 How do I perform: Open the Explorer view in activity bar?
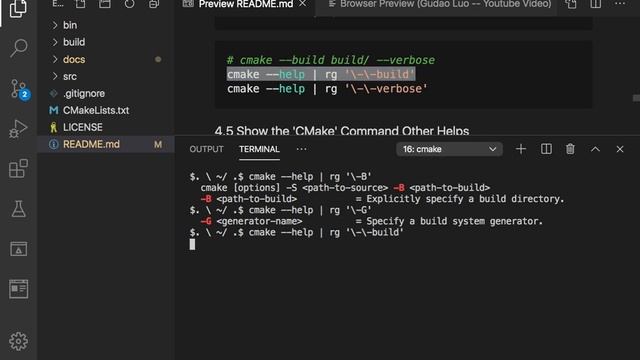coord(18,8)
